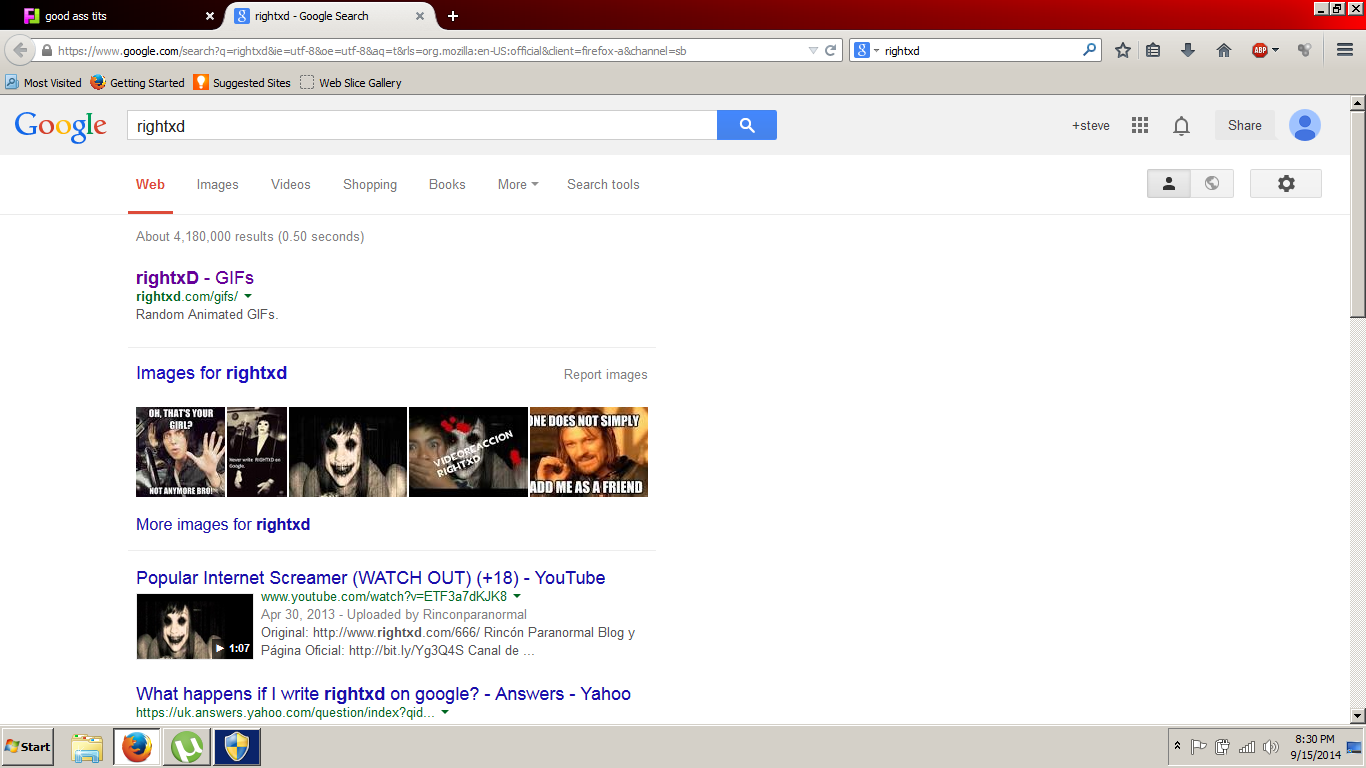Click the +steve profile link

click(1091, 126)
